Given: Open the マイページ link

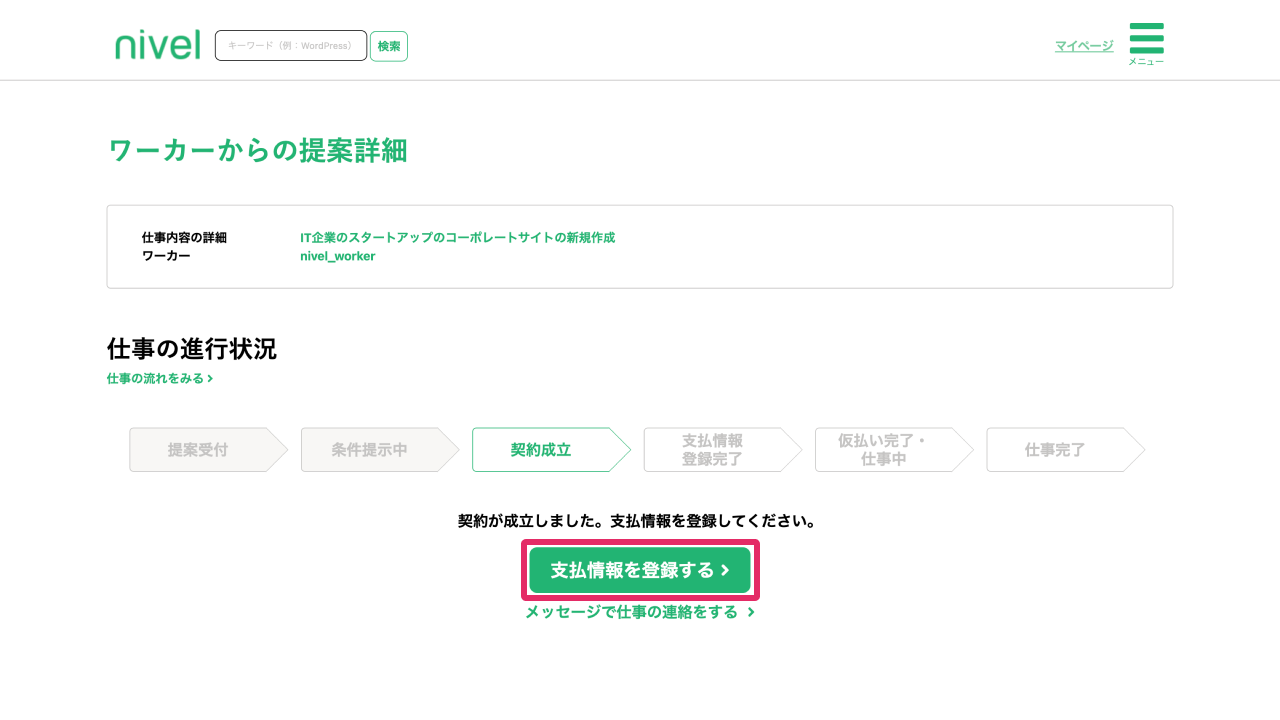Looking at the screenshot, I should click(x=1084, y=46).
